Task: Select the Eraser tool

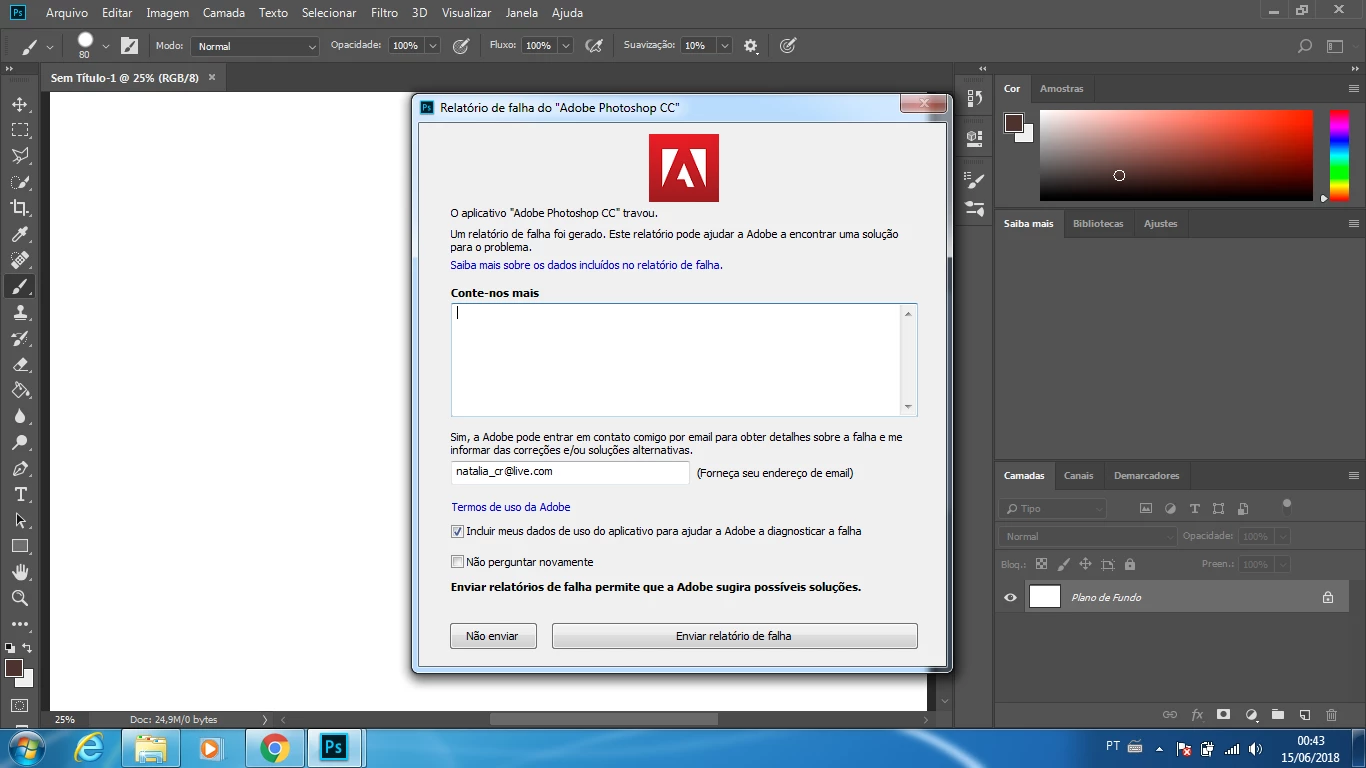Action: (19, 364)
